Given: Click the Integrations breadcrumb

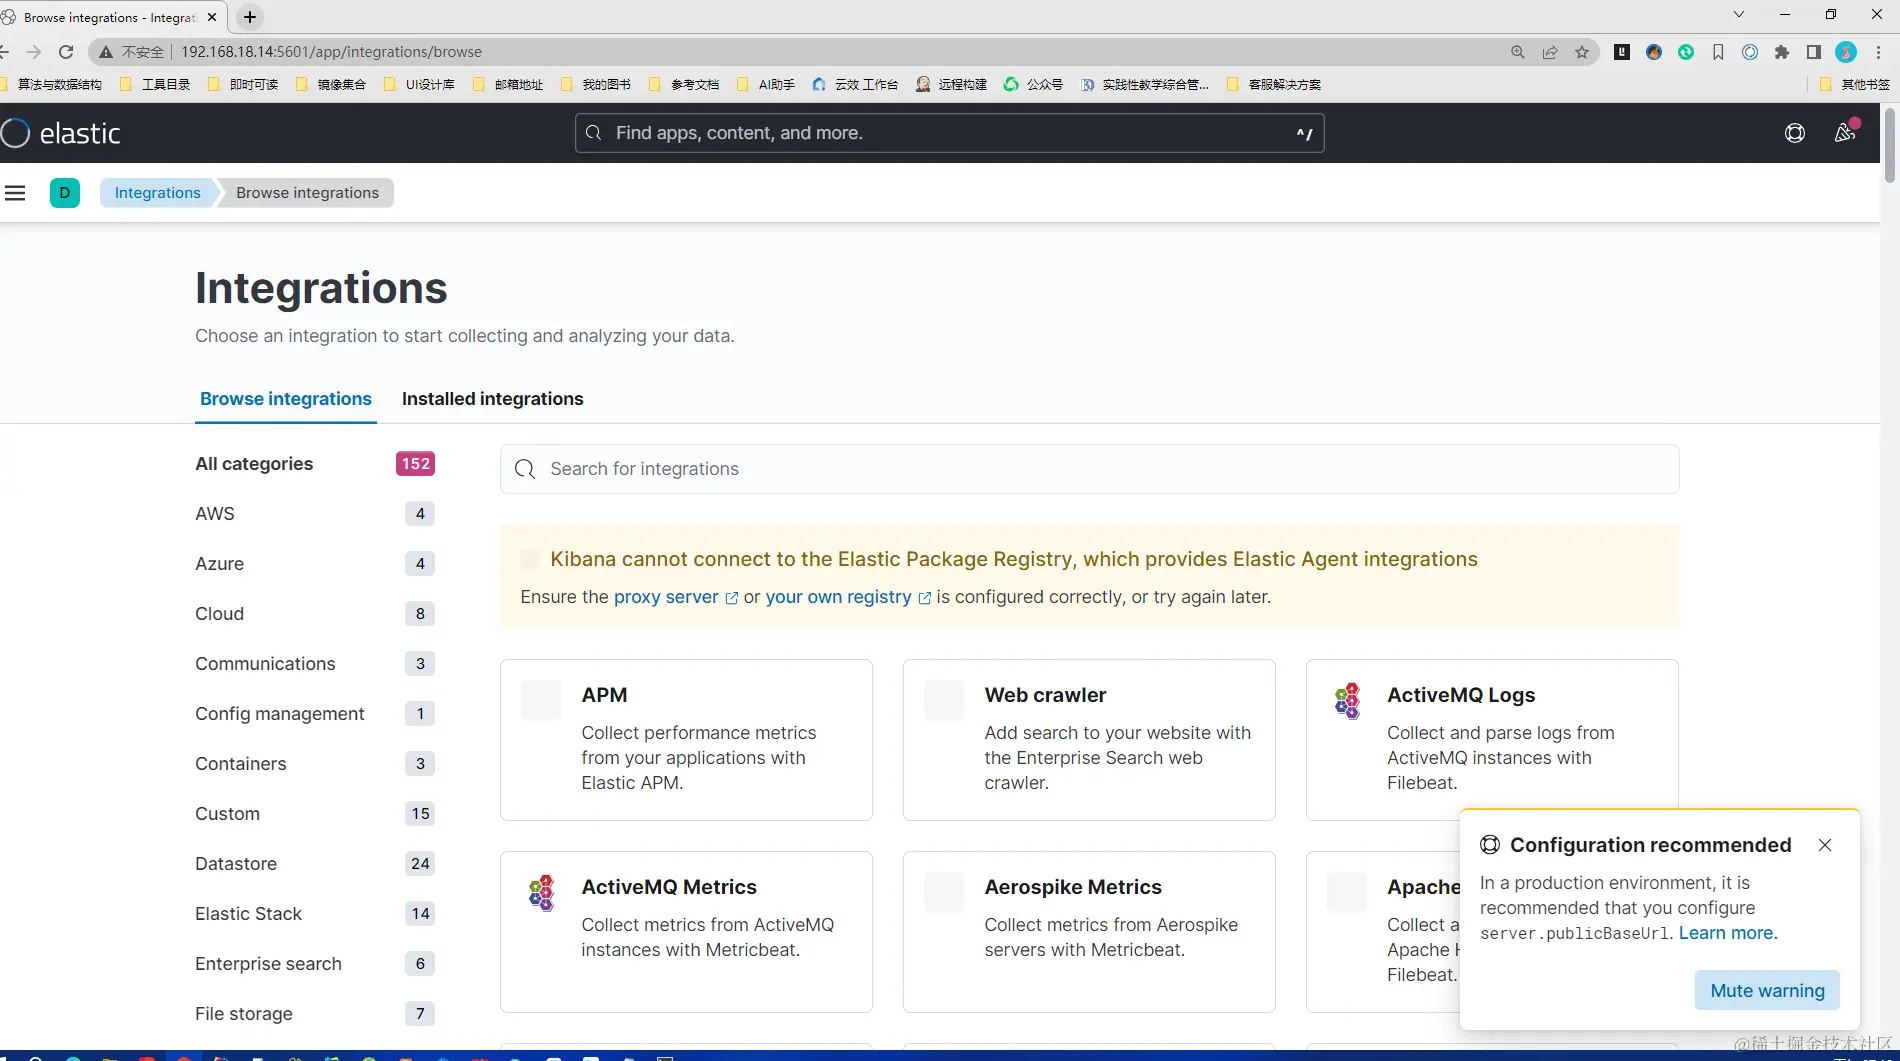Looking at the screenshot, I should 158,193.
